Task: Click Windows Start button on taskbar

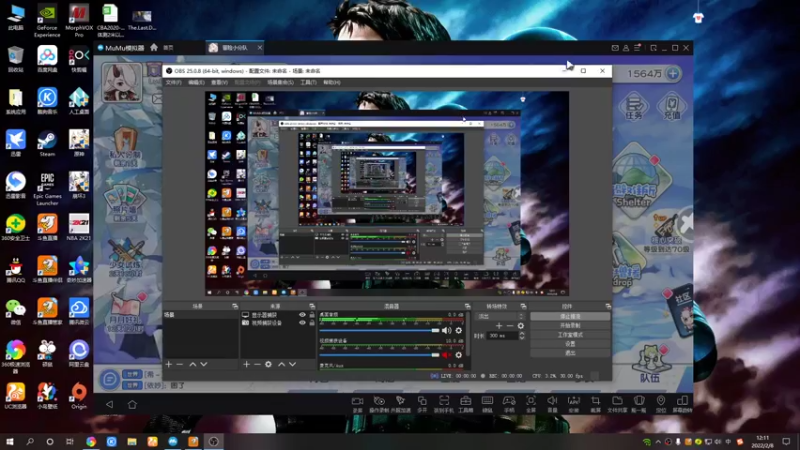Action: tap(10, 441)
